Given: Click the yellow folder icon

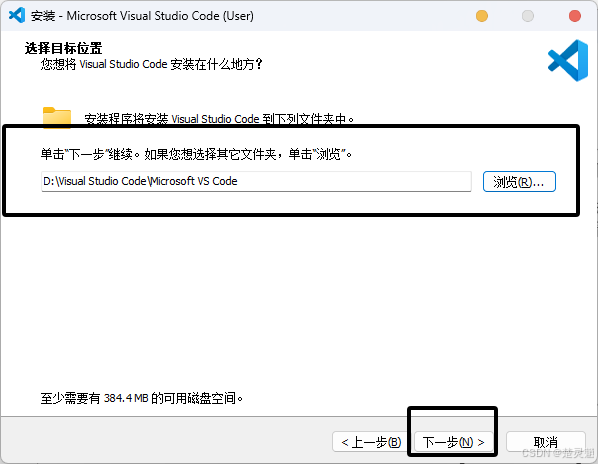Looking at the screenshot, I should [x=57, y=117].
